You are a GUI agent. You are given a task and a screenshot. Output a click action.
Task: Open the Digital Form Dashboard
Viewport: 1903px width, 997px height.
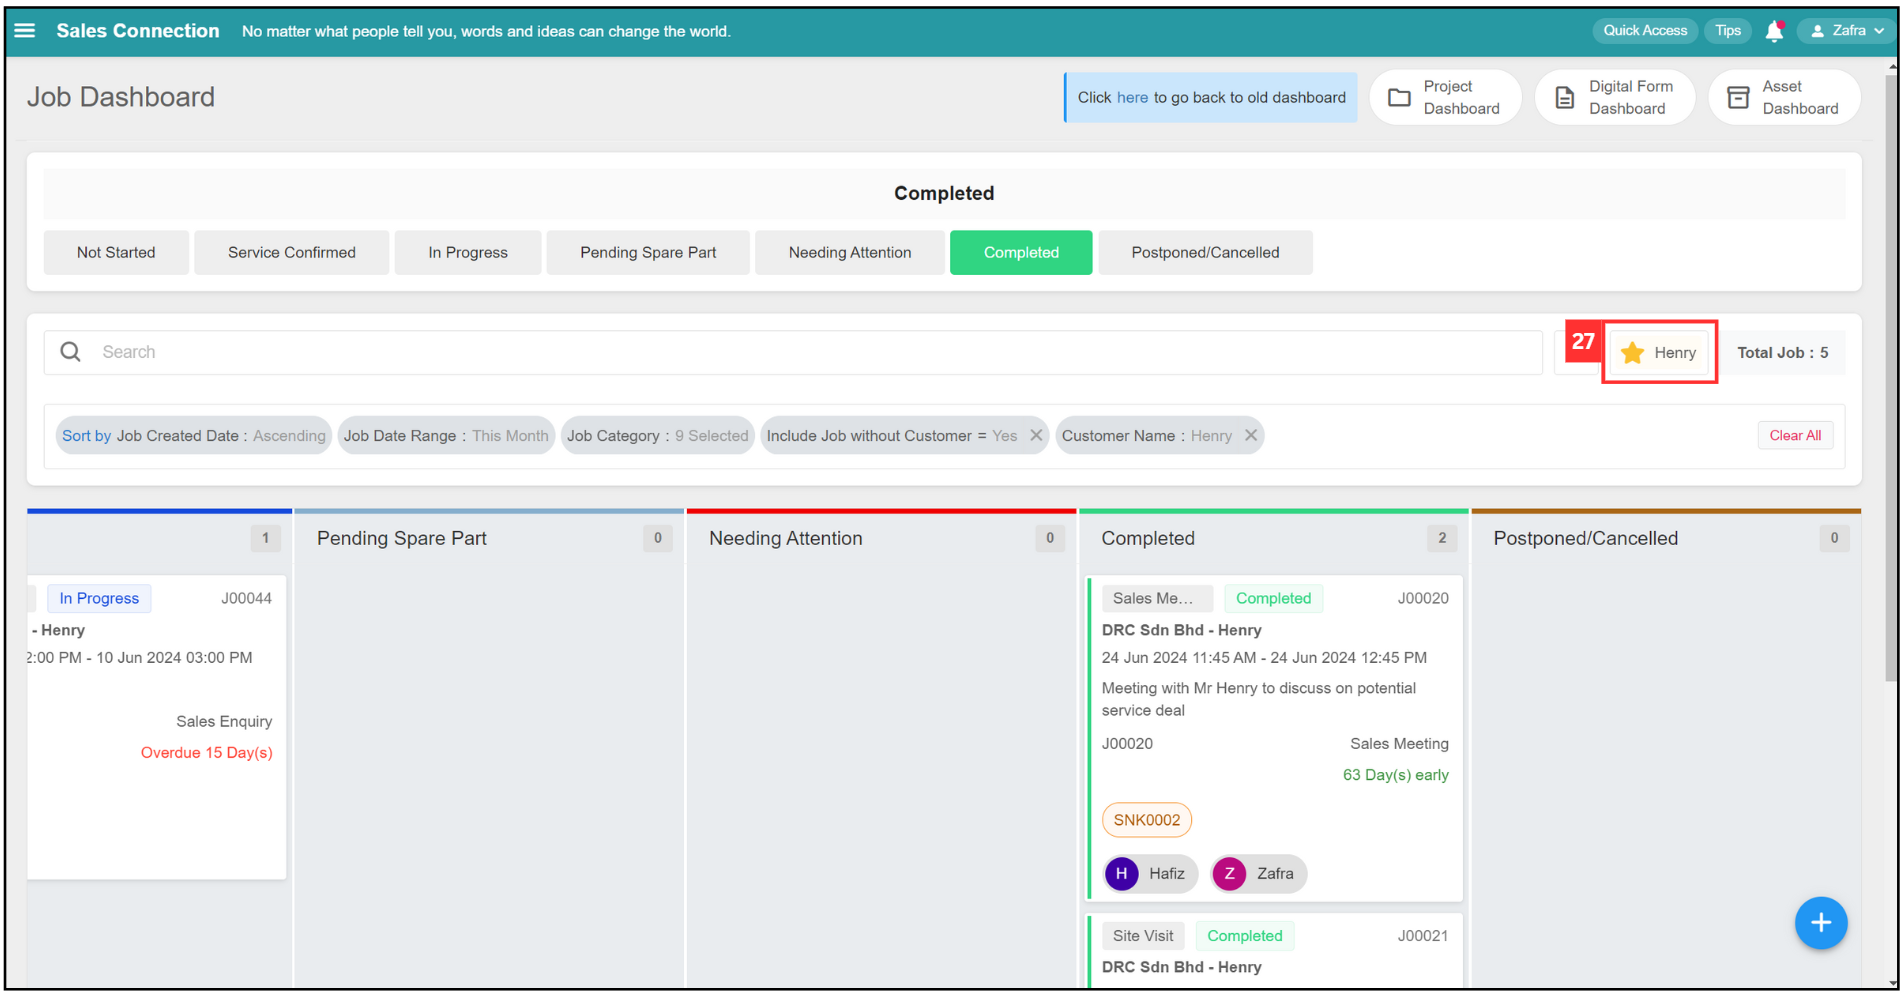coord(1615,98)
